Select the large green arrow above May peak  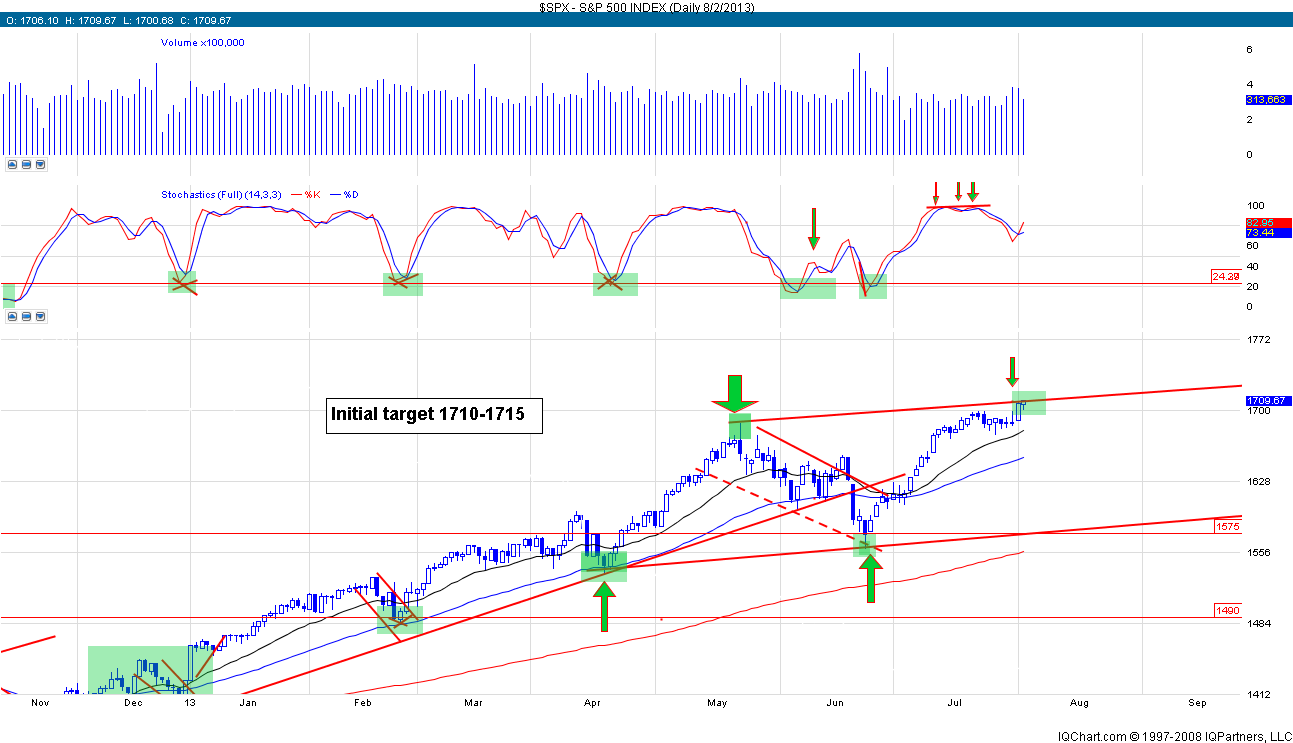pos(735,394)
